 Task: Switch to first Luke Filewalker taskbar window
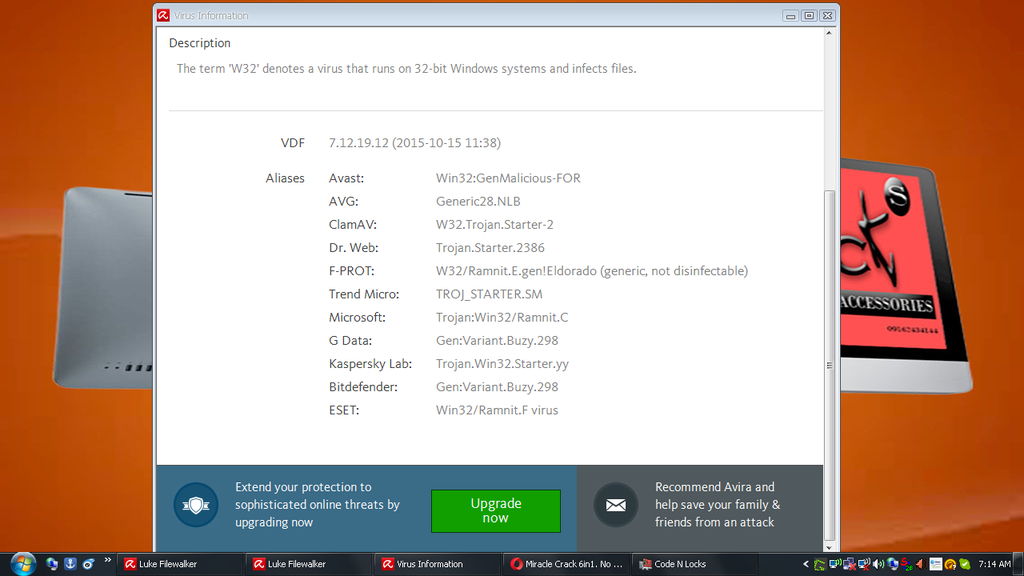[178, 564]
